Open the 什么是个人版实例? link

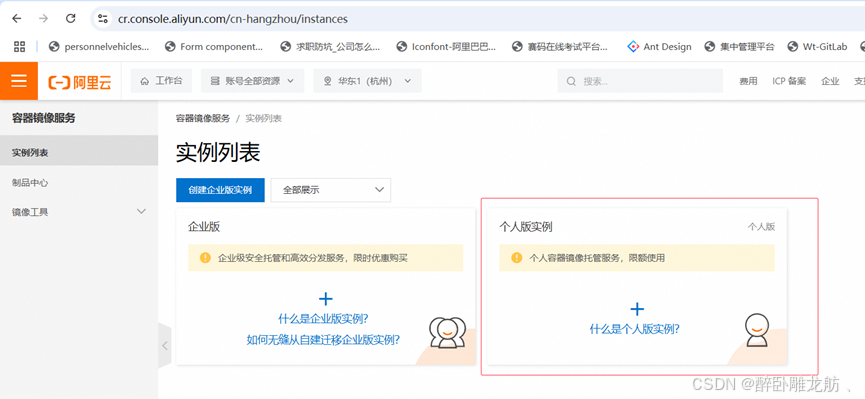(x=635, y=329)
